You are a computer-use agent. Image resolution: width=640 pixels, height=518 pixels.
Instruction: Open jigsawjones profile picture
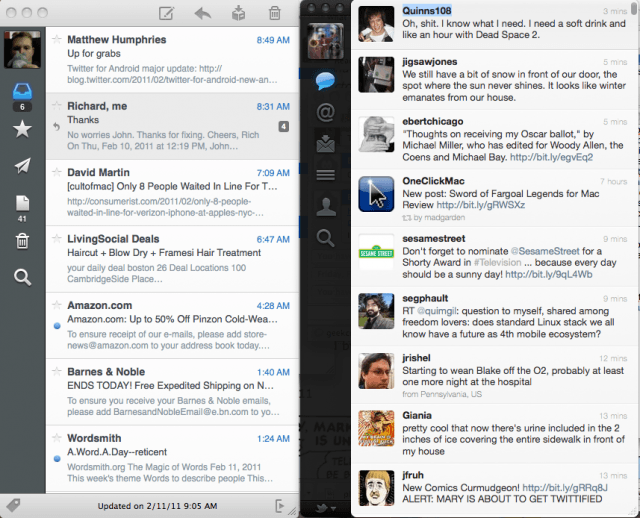tap(376, 75)
